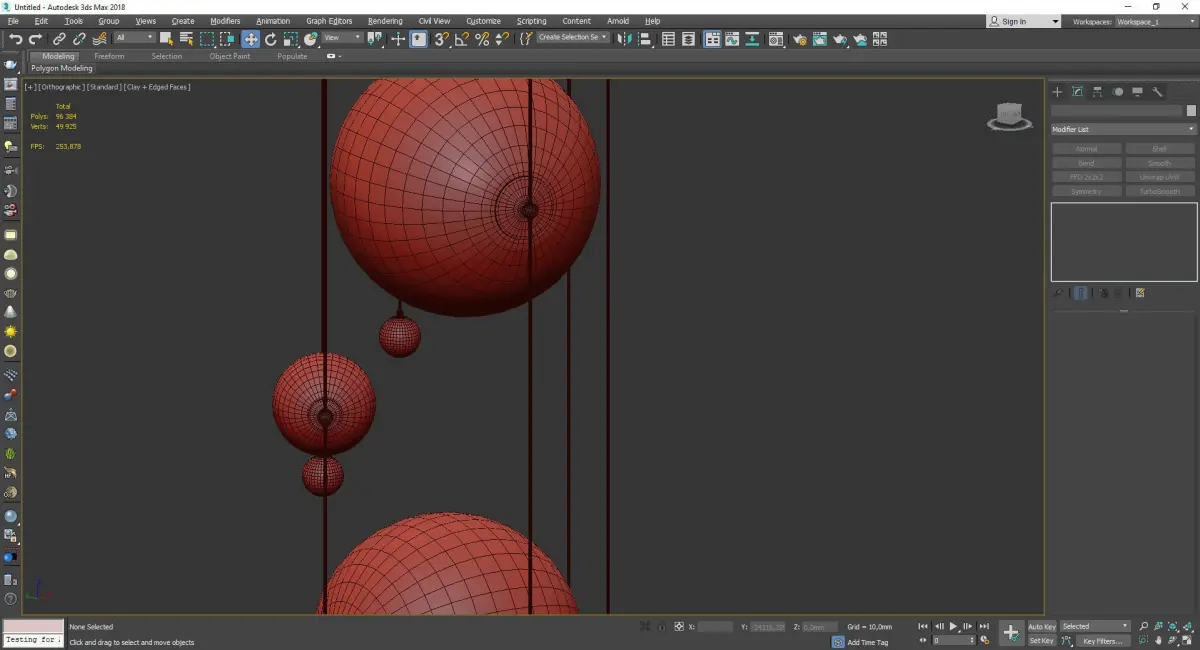This screenshot has height=650, width=1200.
Task: Click the Align tool icon
Action: point(646,39)
